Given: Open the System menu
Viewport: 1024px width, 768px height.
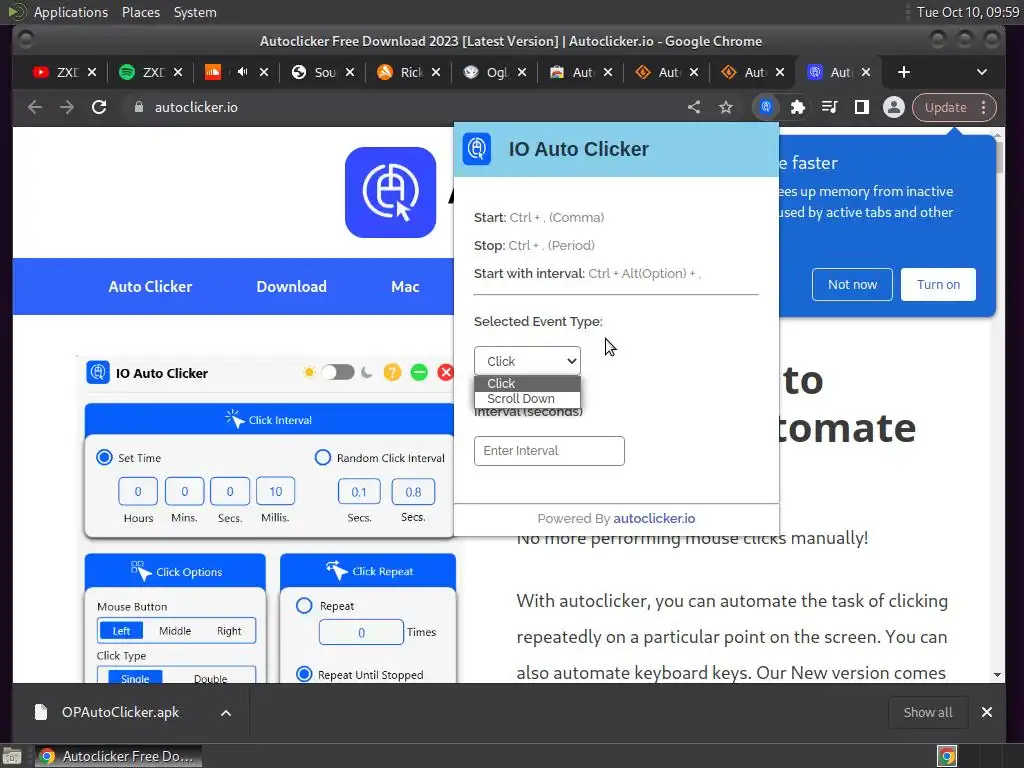Looking at the screenshot, I should (x=195, y=12).
